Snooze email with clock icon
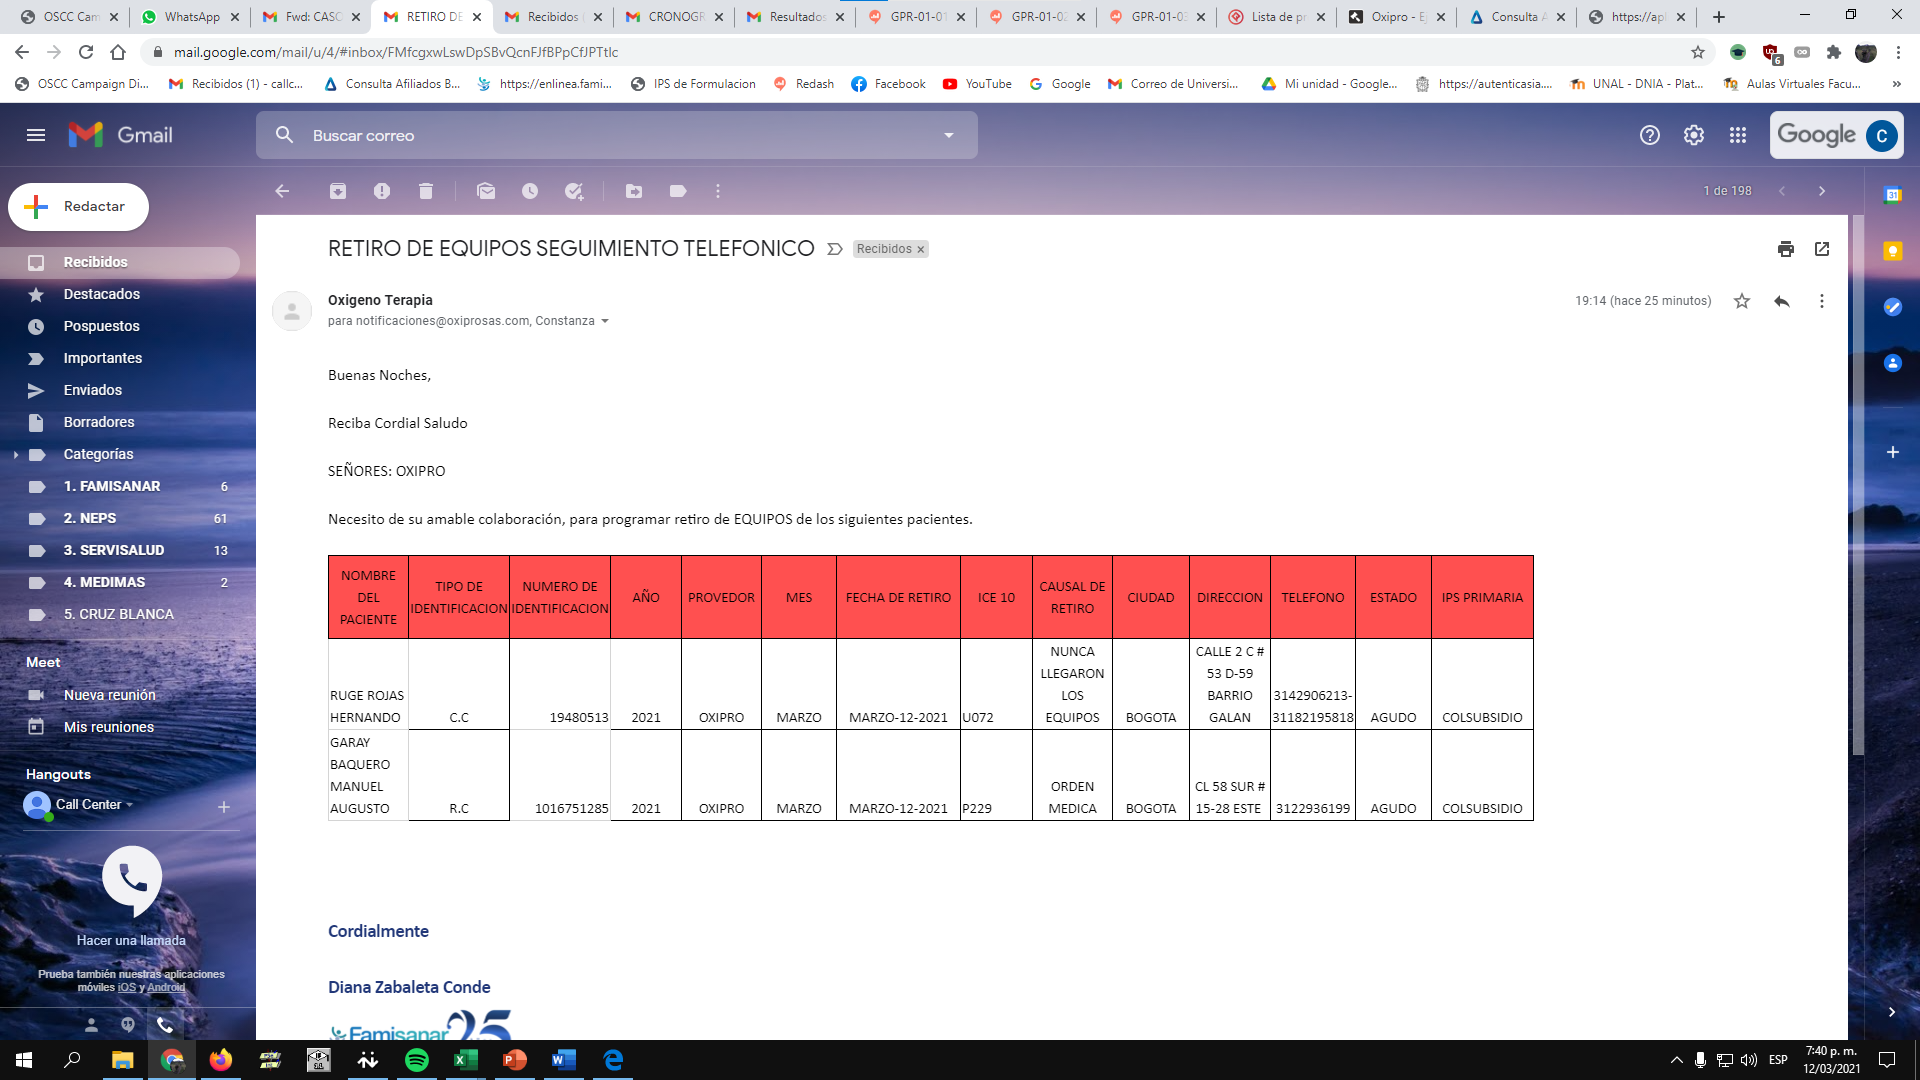1920x1080 pixels. (x=530, y=191)
